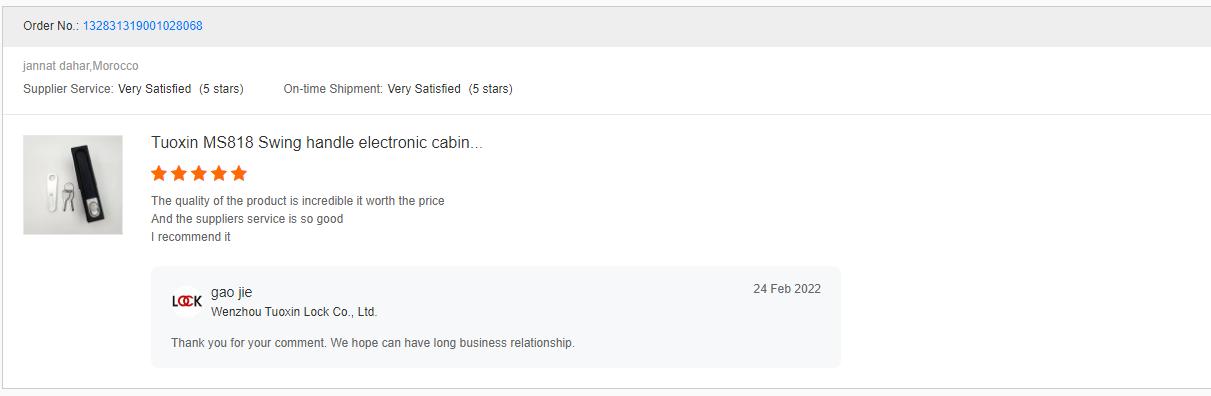Select the second orange rating star
Image resolution: width=1211 pixels, height=396 pixels.
(179, 173)
